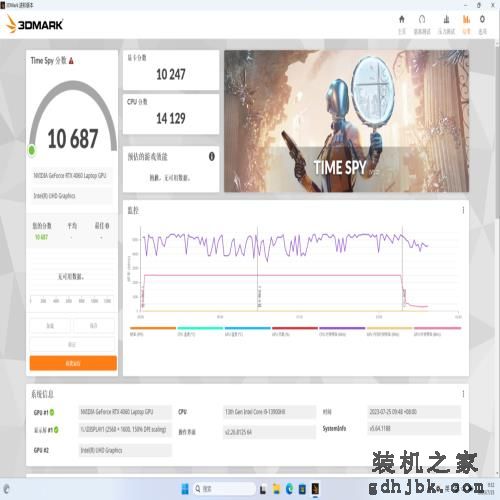Toggle the blue GPU temperature legend item
The height and width of the screenshot is (500, 500).
pyautogui.click(x=247, y=331)
